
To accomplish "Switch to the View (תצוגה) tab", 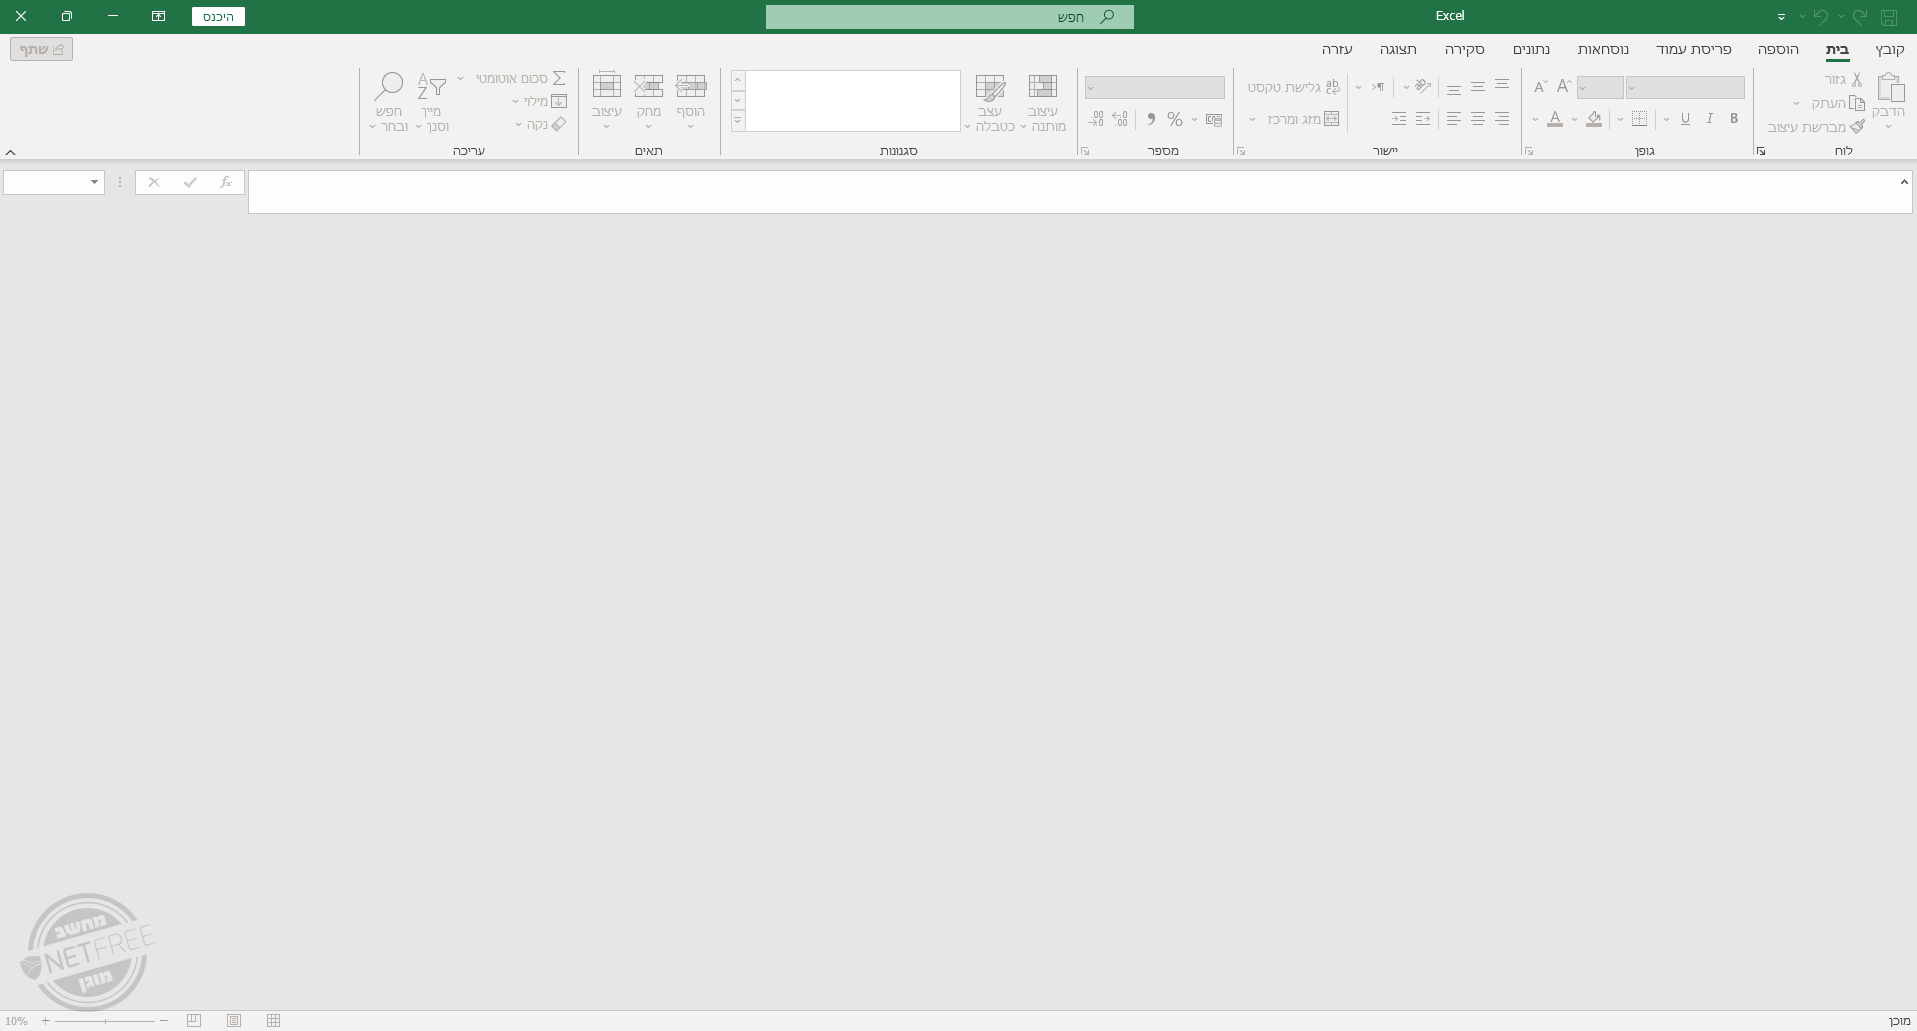I will 1398,49.
